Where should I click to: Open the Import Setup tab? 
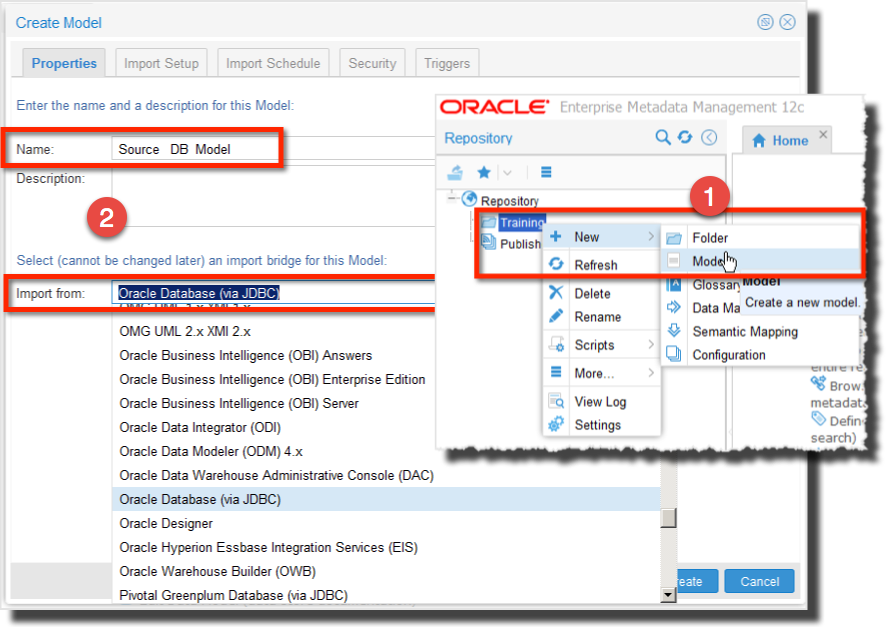pos(161,63)
